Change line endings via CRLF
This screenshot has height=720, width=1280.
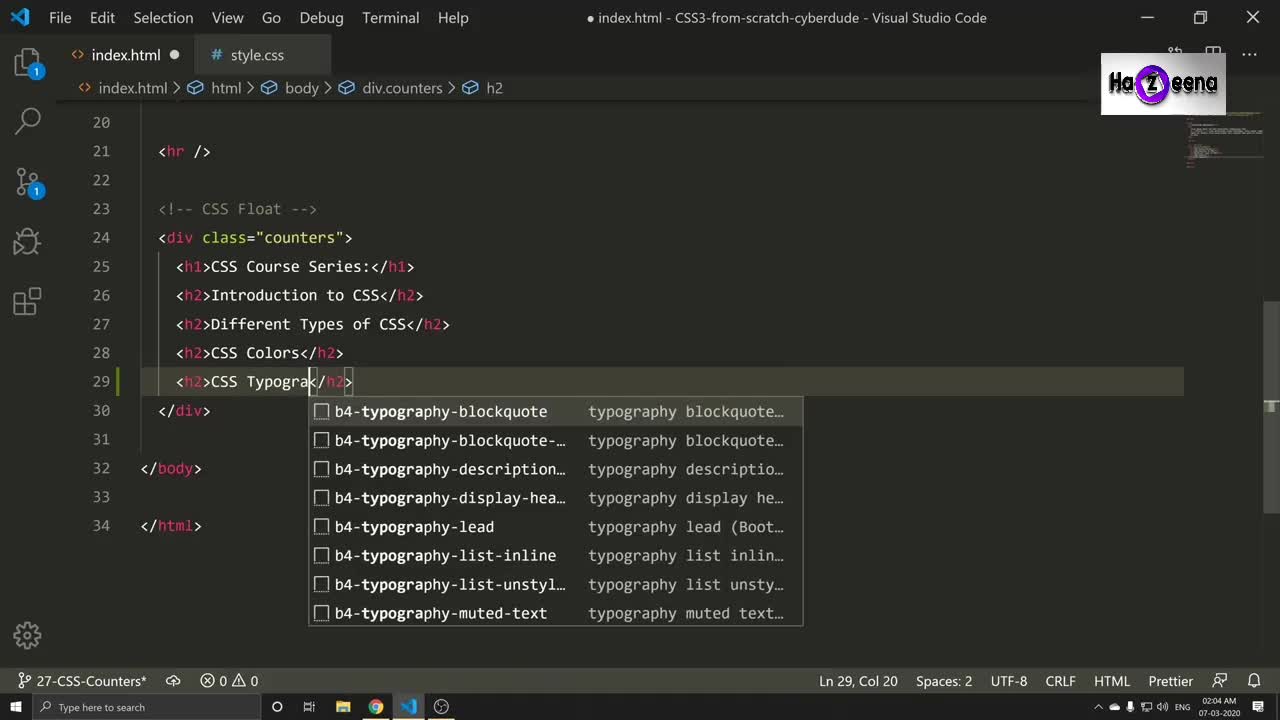point(1060,681)
